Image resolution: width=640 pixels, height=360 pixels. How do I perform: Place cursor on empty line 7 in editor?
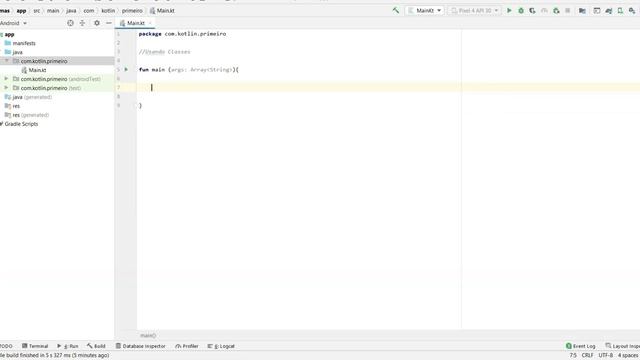(x=388, y=87)
